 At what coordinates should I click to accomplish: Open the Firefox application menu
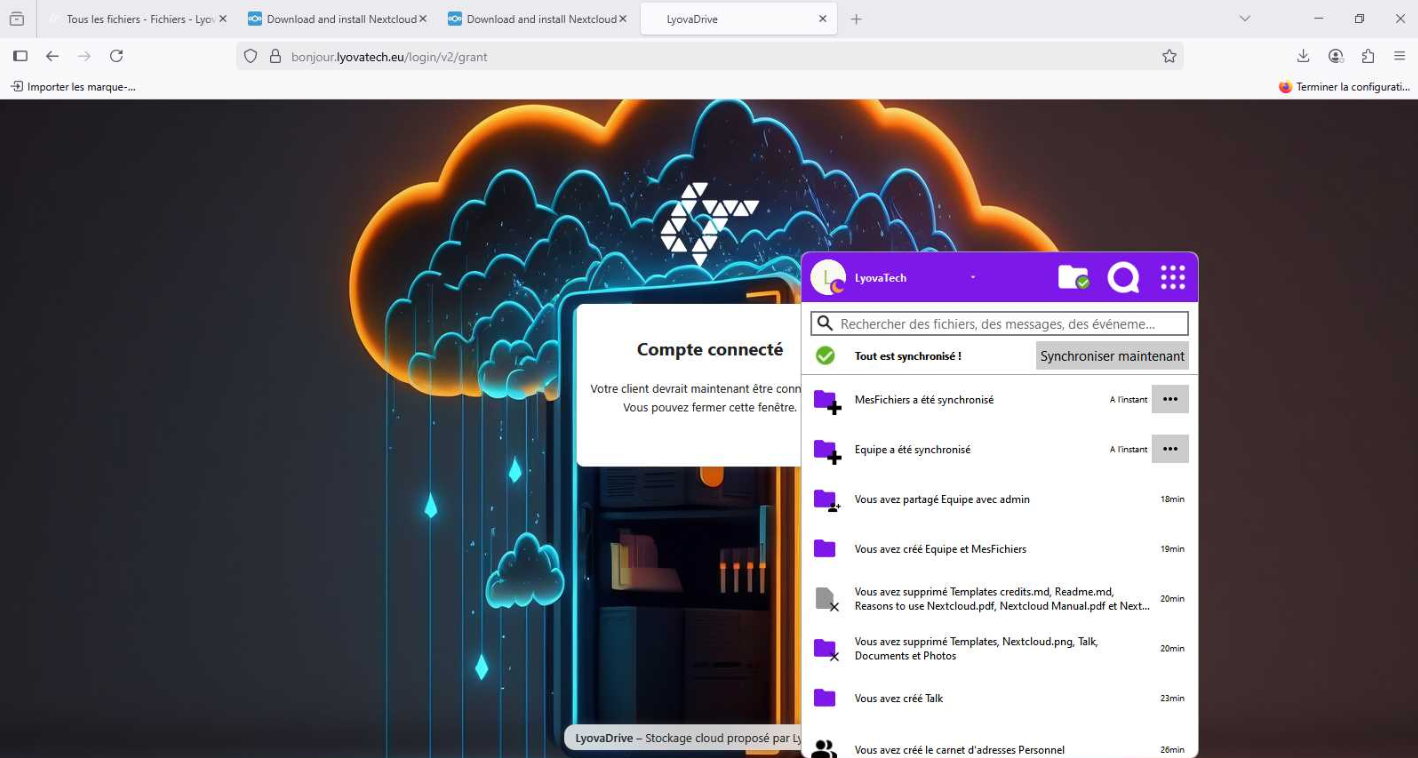(1400, 56)
